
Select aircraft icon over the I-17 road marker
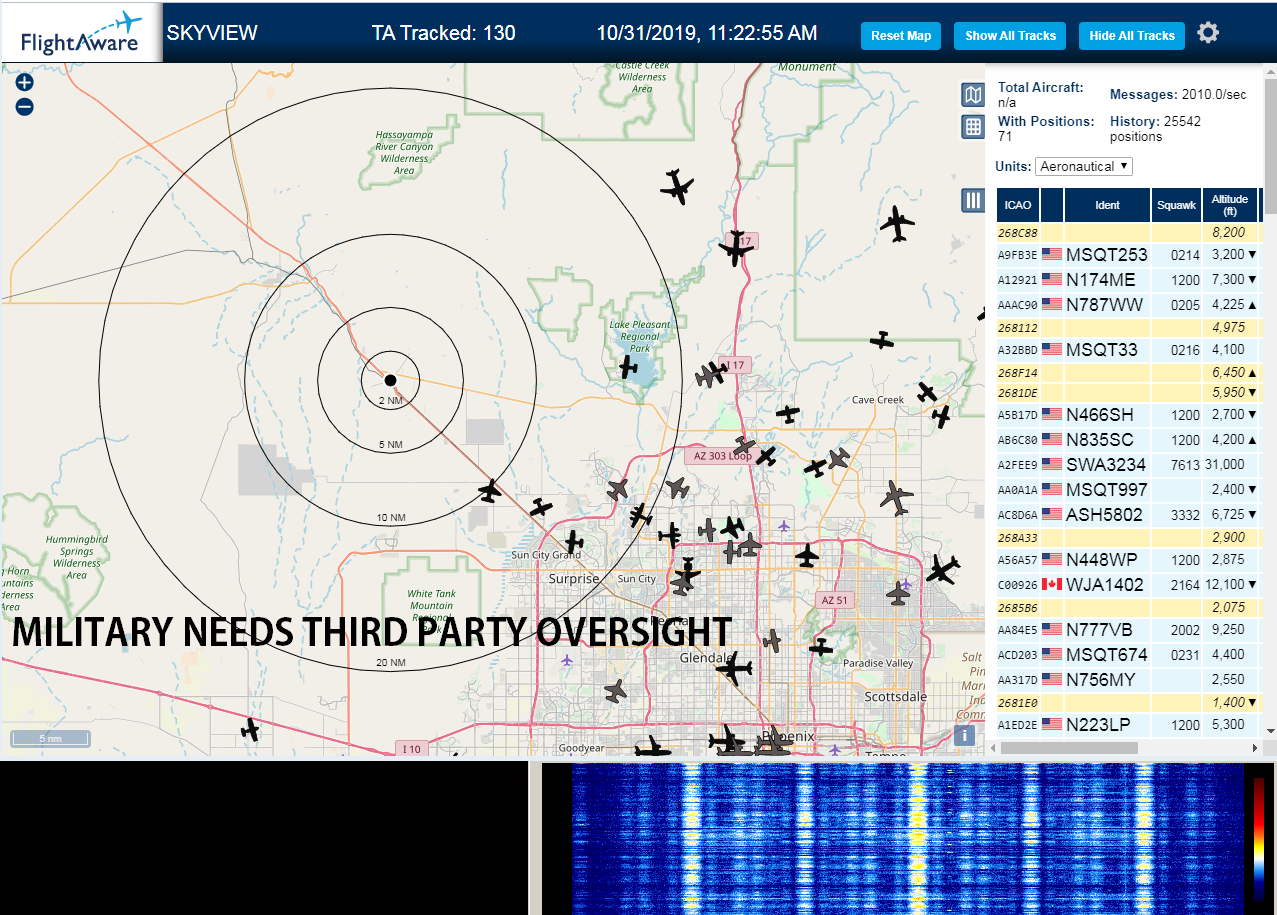pyautogui.click(x=735, y=248)
